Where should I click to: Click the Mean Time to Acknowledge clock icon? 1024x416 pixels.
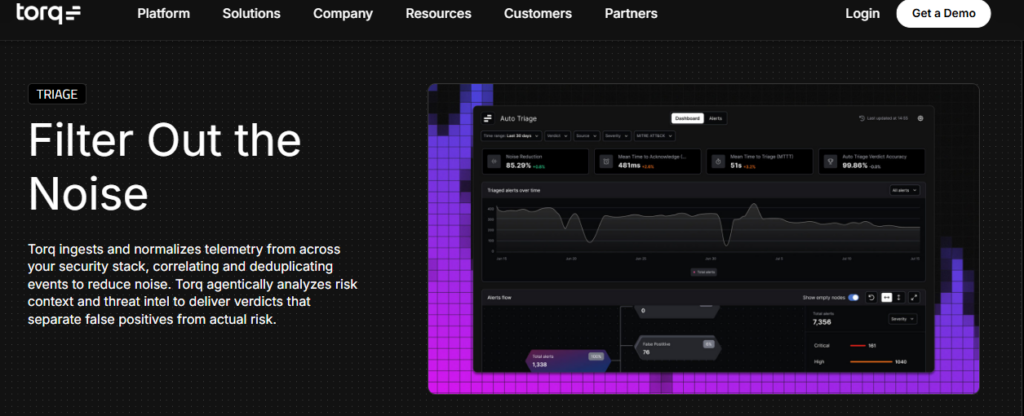606,161
